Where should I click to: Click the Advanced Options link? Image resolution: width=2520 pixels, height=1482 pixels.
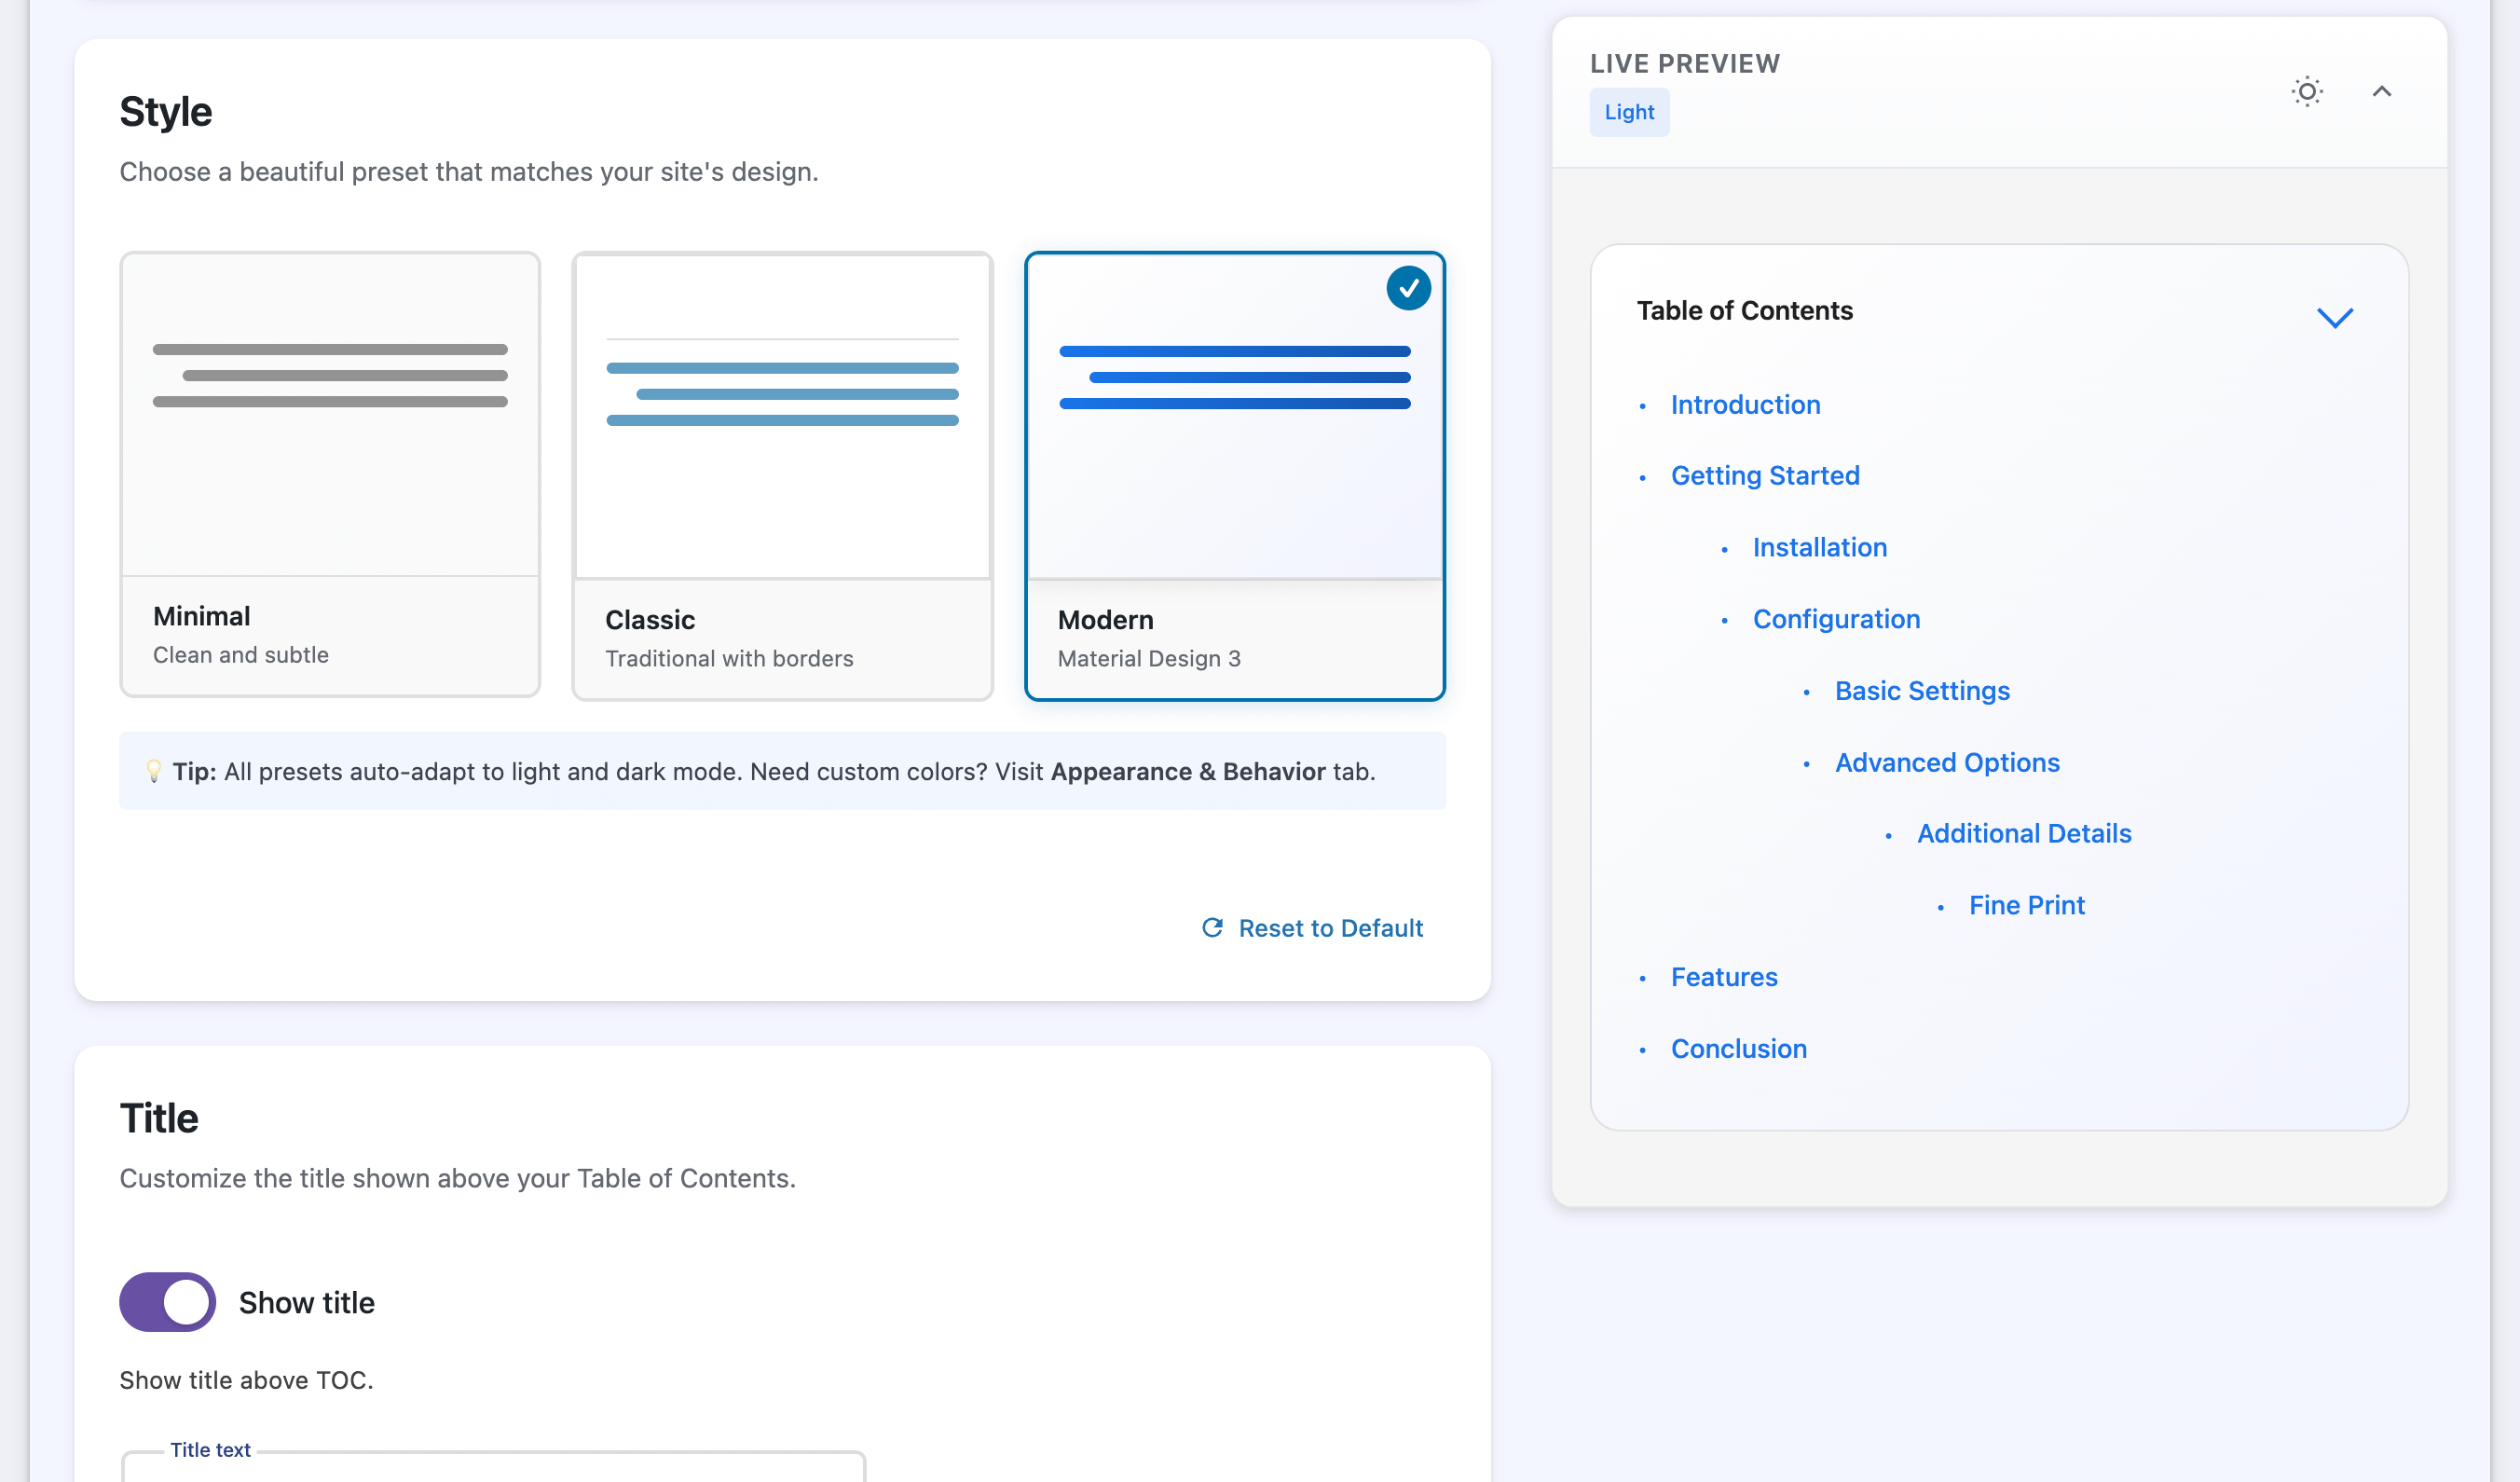point(1946,762)
